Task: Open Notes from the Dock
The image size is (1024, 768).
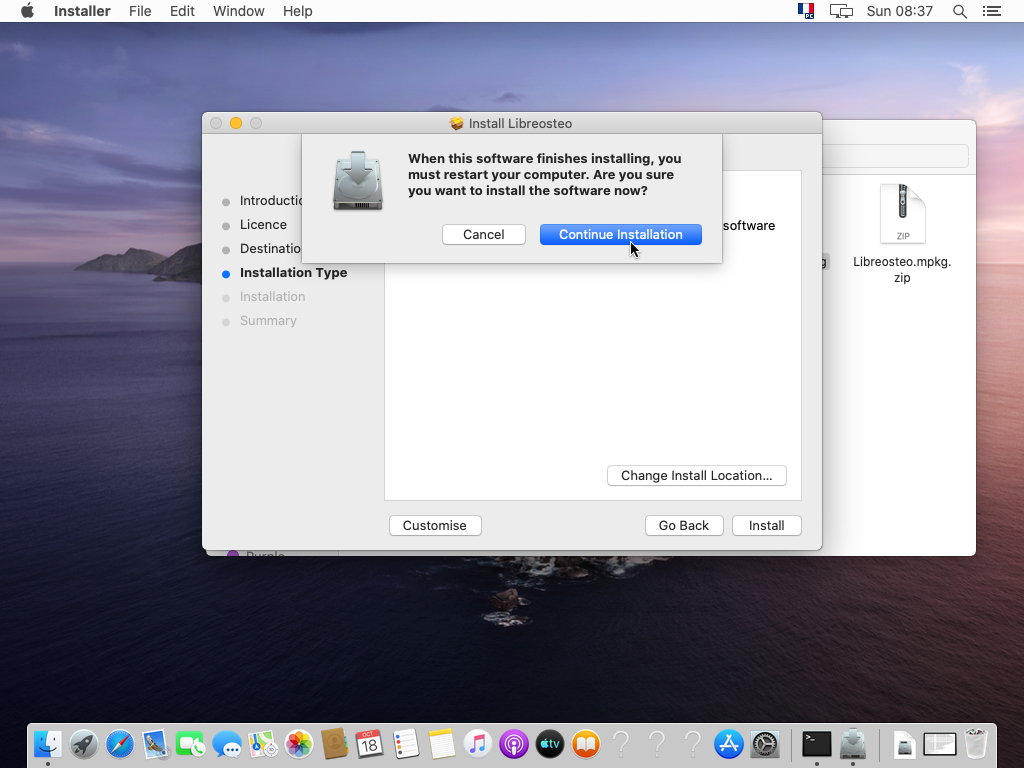Action: coord(441,744)
